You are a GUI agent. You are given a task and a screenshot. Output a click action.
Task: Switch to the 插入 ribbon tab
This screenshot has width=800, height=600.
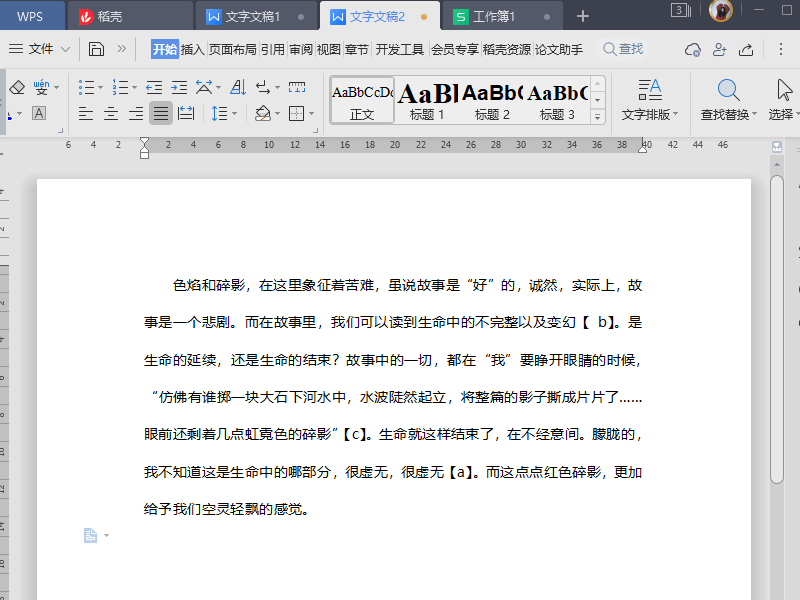(192, 49)
